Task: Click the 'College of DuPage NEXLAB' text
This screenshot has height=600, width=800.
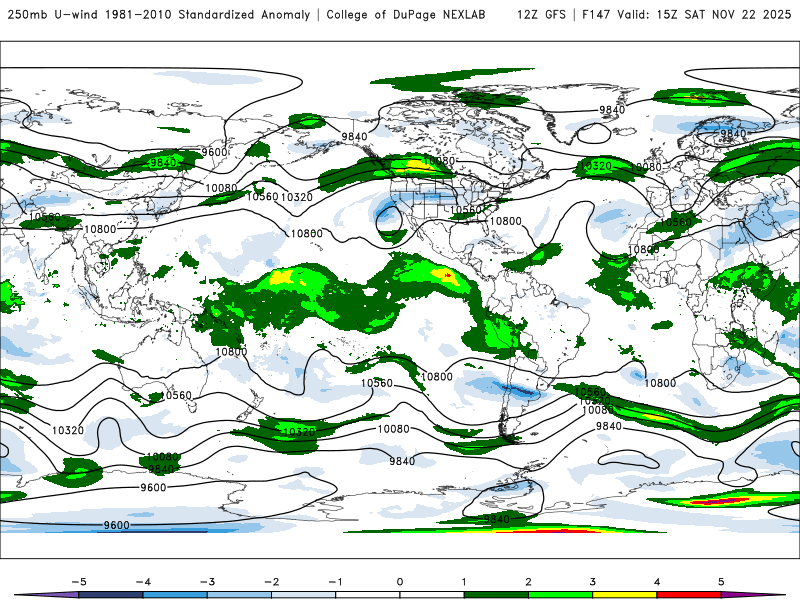Action: [x=406, y=14]
